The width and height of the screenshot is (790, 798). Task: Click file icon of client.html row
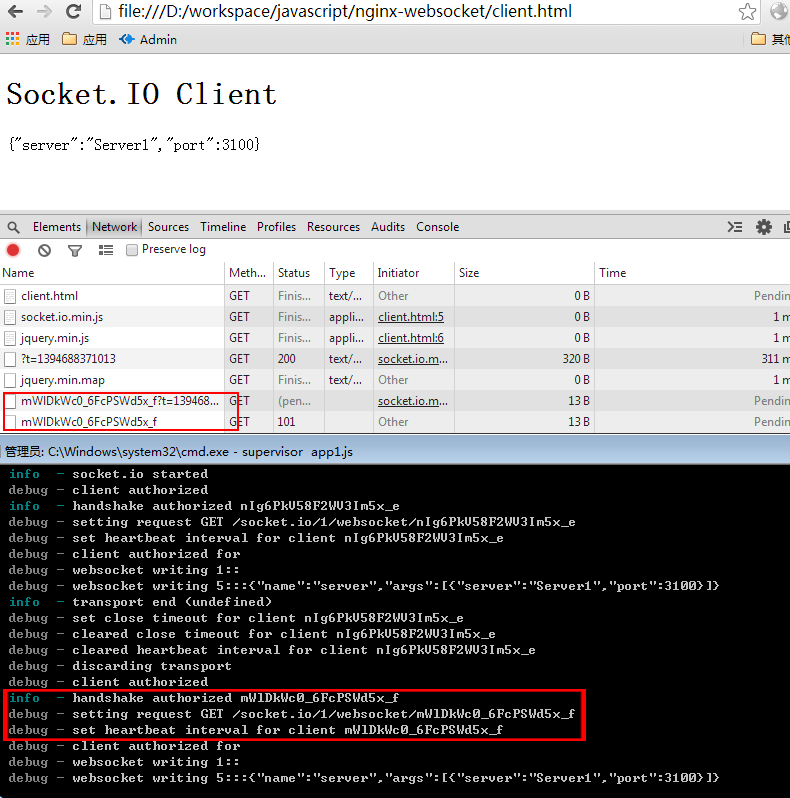coord(10,296)
